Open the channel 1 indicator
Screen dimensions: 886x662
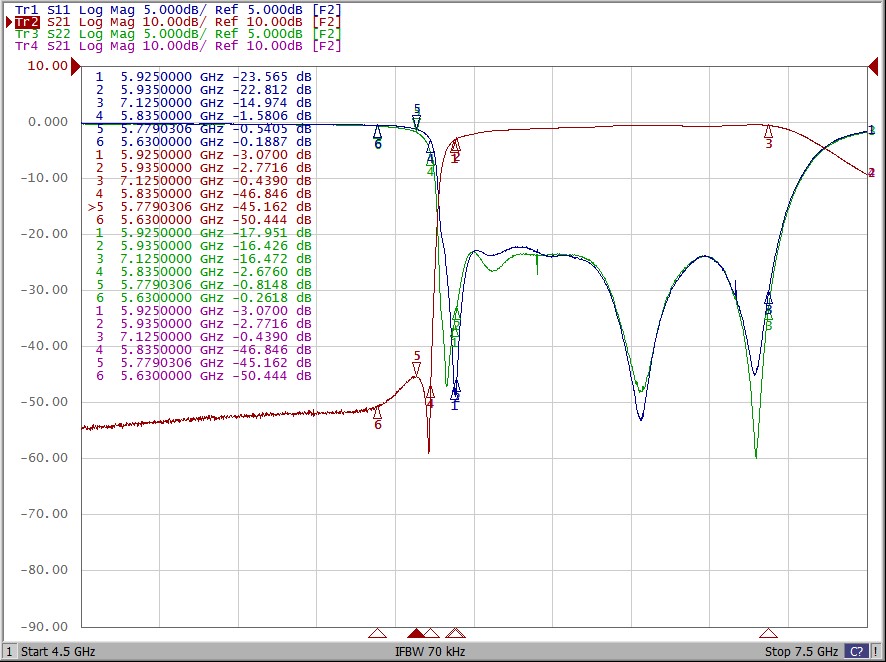[8, 651]
